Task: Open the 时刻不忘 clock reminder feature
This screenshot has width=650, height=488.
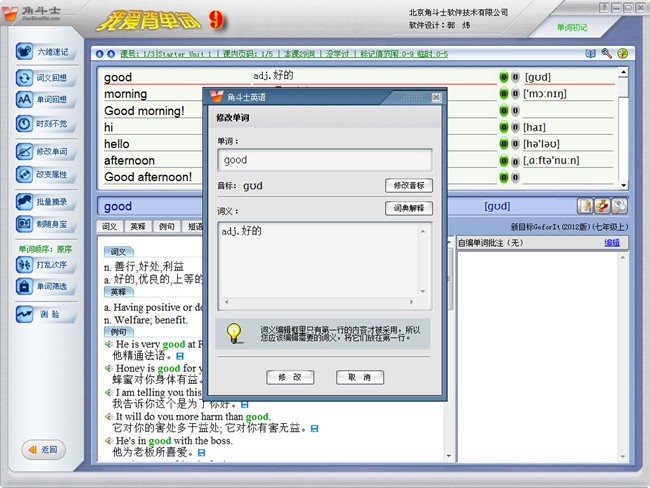Action: tap(44, 124)
